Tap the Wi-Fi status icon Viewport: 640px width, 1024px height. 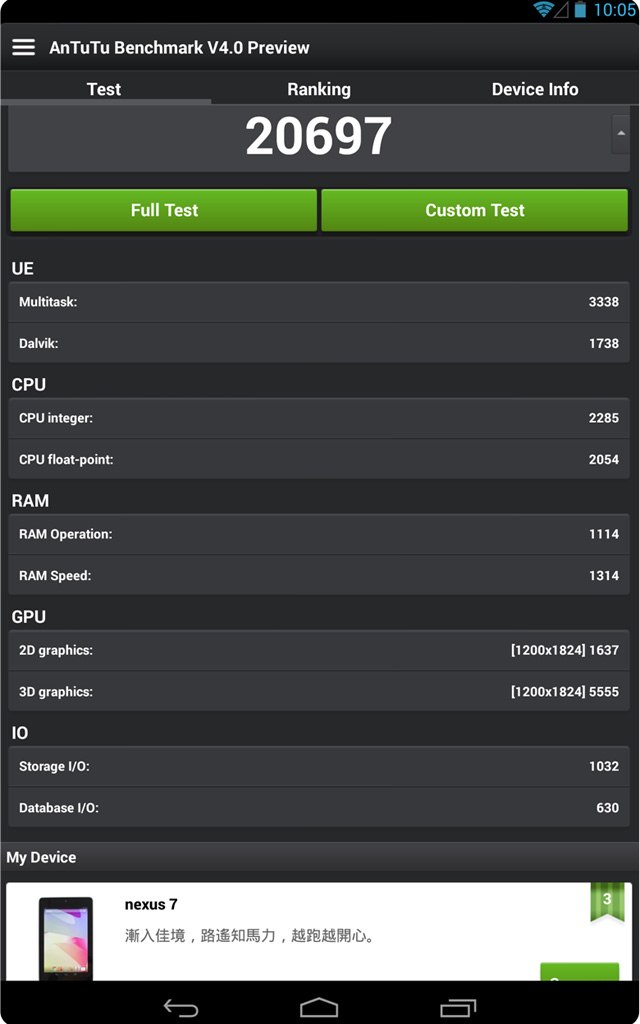[543, 9]
